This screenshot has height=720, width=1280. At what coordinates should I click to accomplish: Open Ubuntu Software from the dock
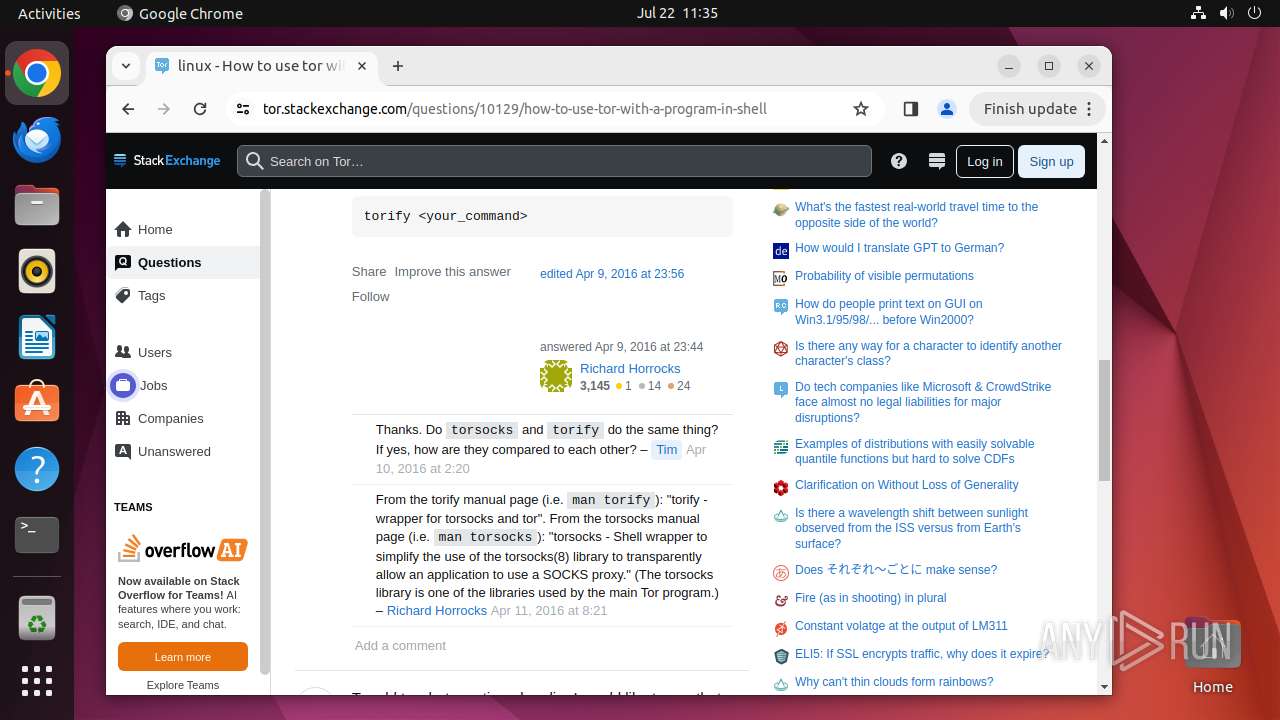[x=37, y=403]
